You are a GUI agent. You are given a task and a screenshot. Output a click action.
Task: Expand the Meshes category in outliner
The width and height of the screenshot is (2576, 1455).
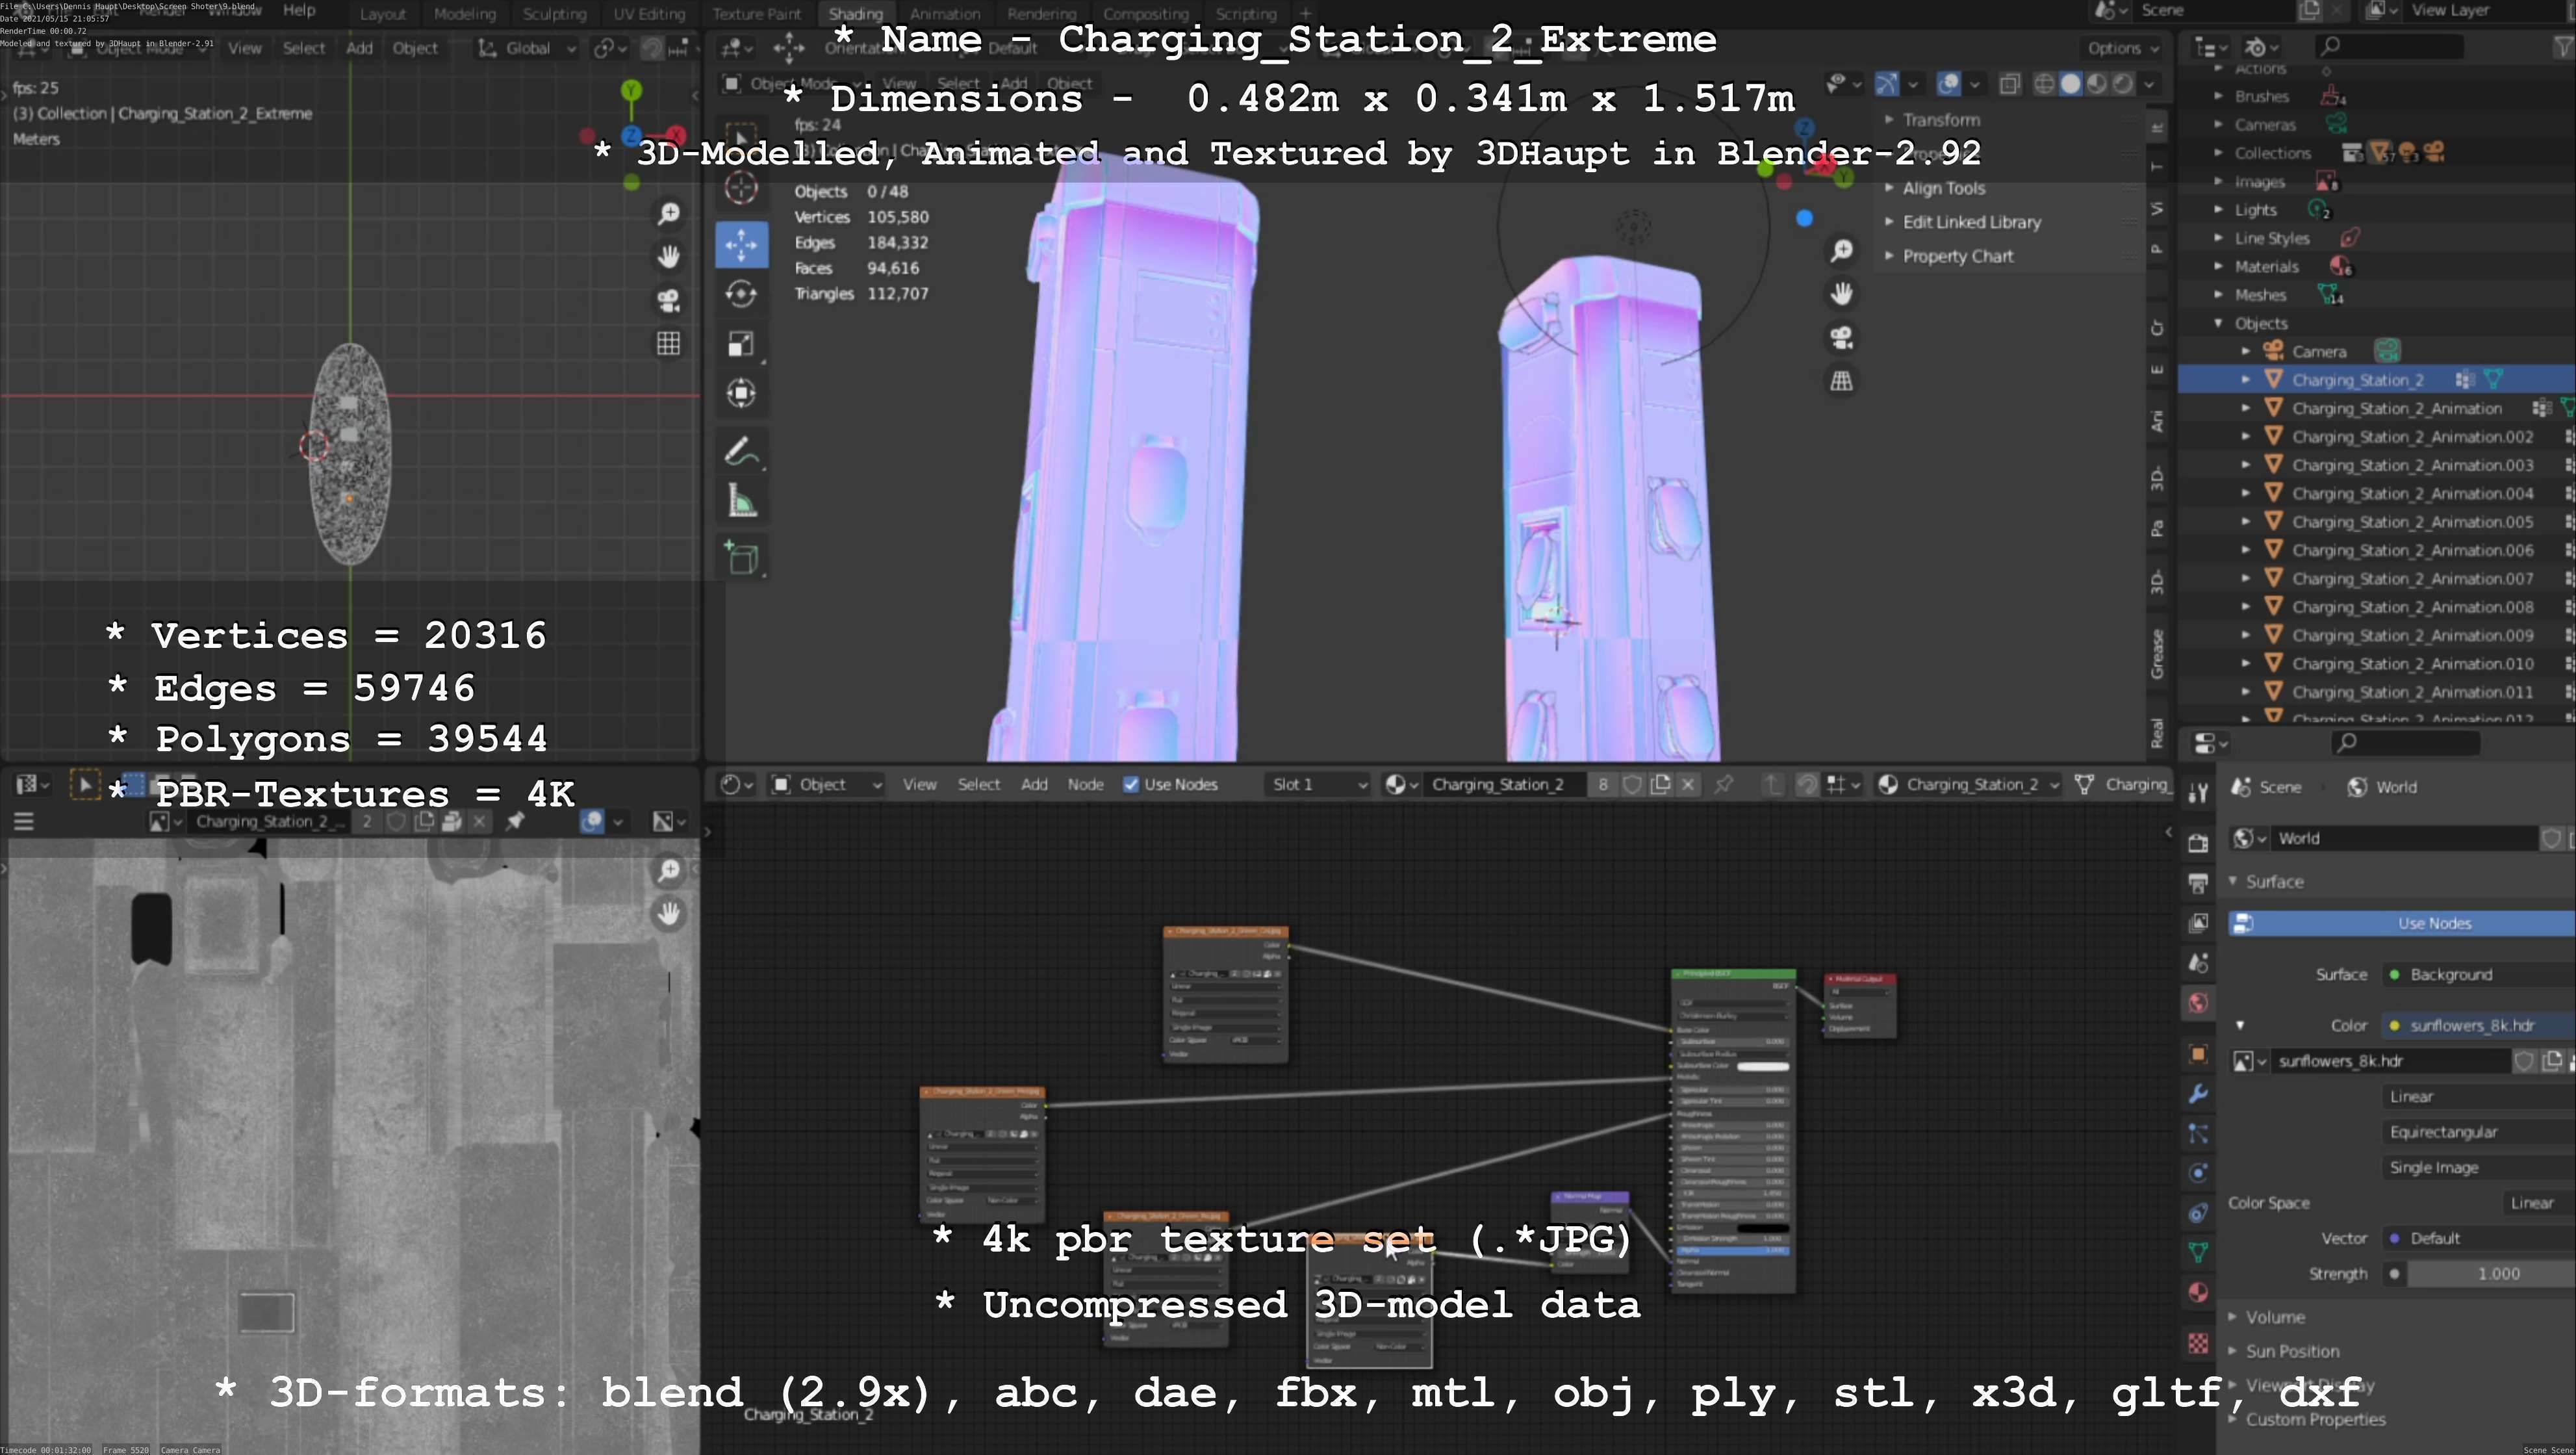[2218, 295]
